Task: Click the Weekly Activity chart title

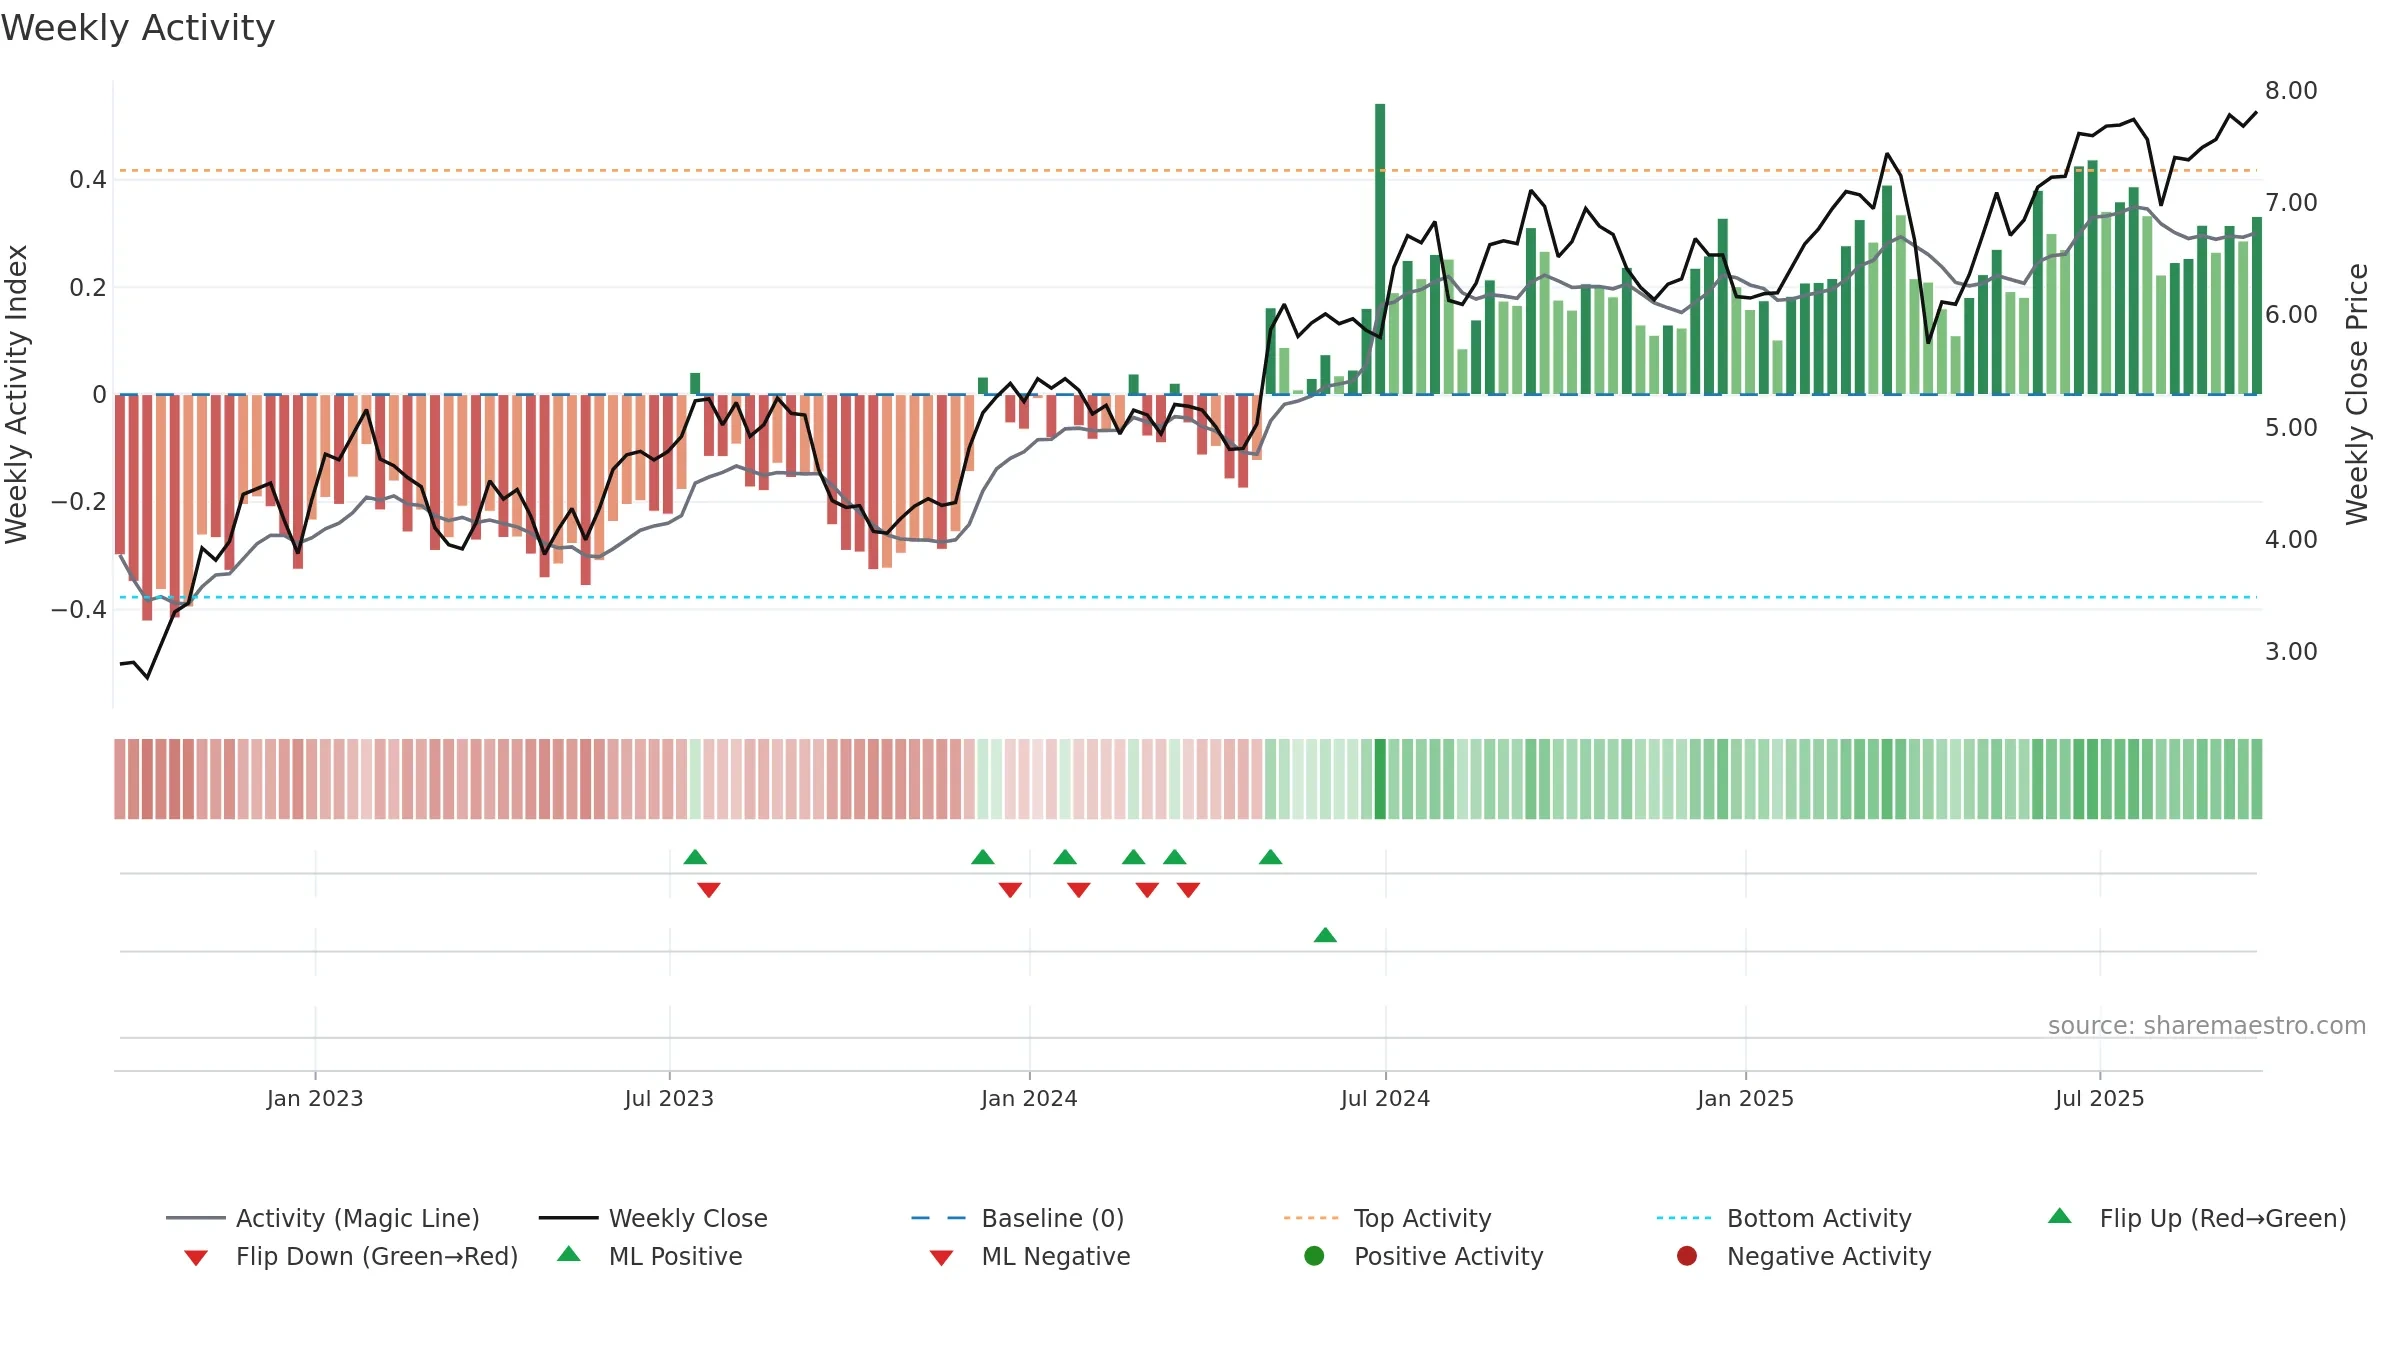Action: [138, 28]
